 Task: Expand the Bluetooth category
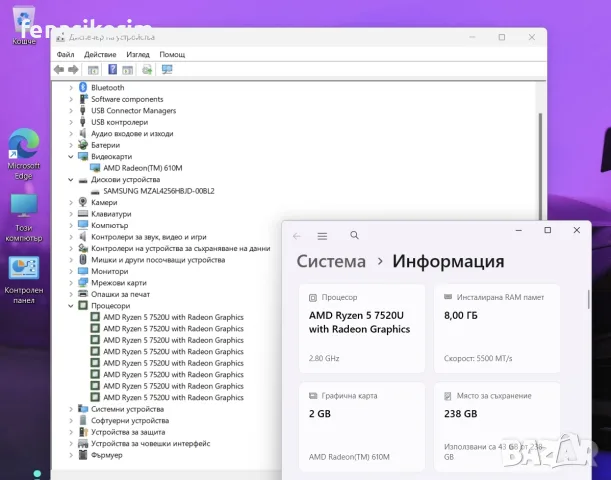[x=71, y=88]
